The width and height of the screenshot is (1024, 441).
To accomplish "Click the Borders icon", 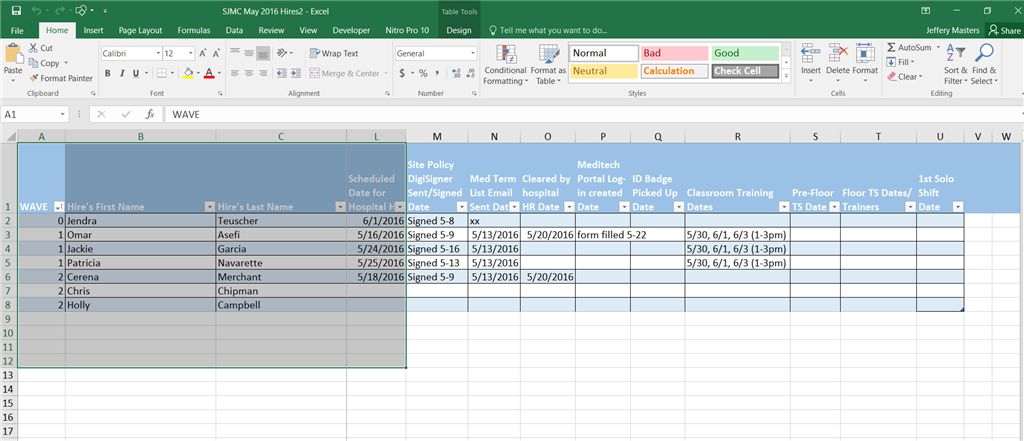I will coord(161,73).
